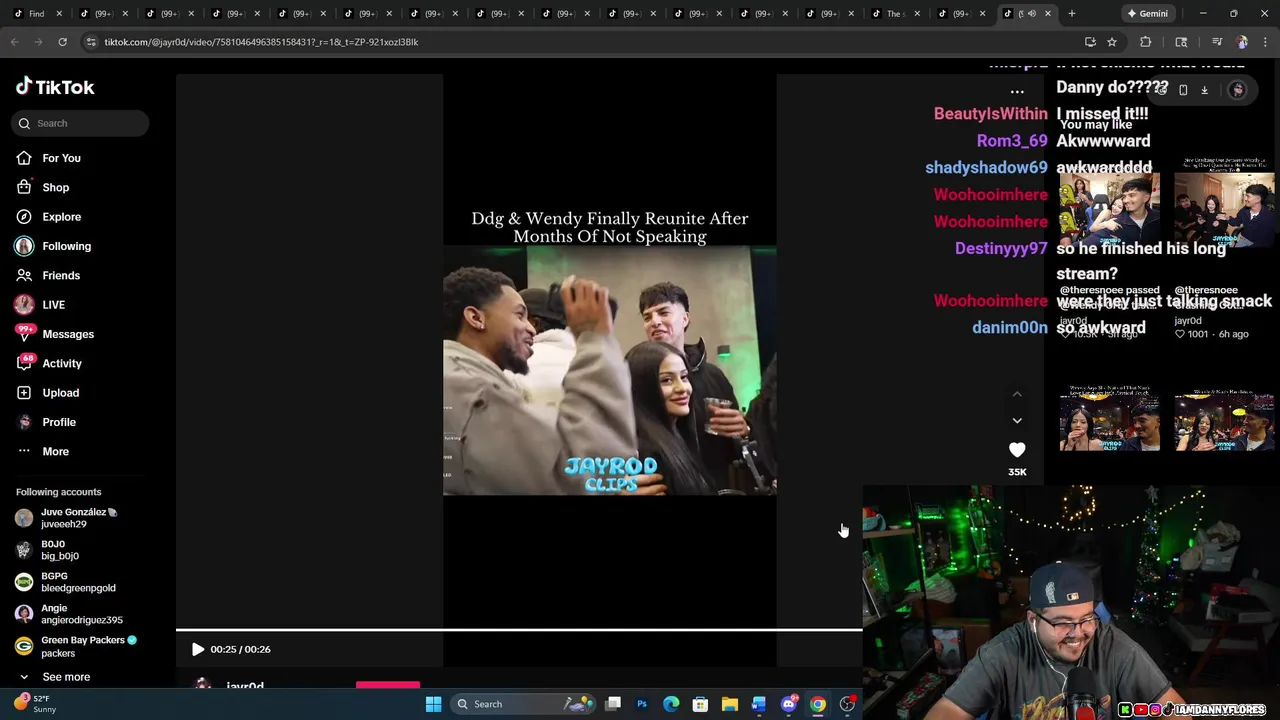This screenshot has width=1280, height=720.
Task: Play the paused video
Action: (x=198, y=649)
